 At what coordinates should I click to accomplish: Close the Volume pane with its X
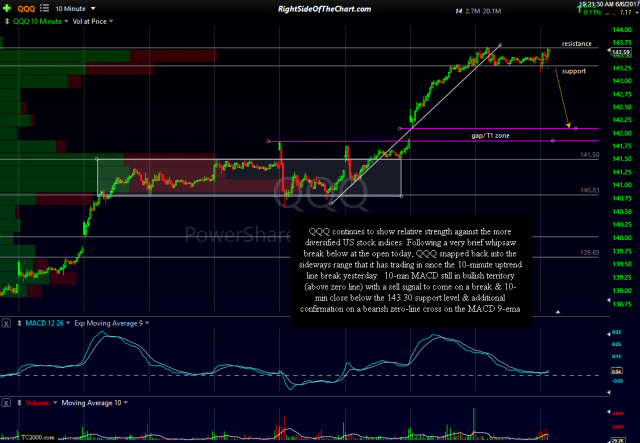point(6,403)
